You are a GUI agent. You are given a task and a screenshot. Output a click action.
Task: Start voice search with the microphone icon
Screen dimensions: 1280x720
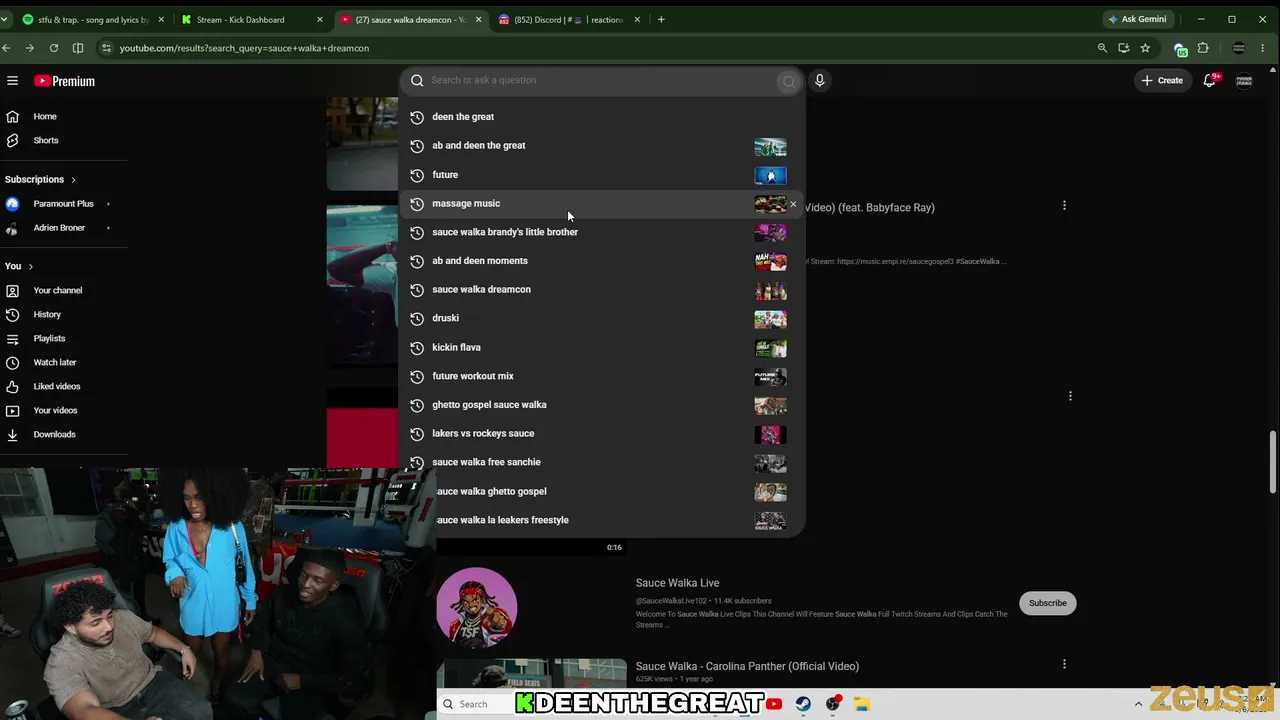(x=819, y=80)
